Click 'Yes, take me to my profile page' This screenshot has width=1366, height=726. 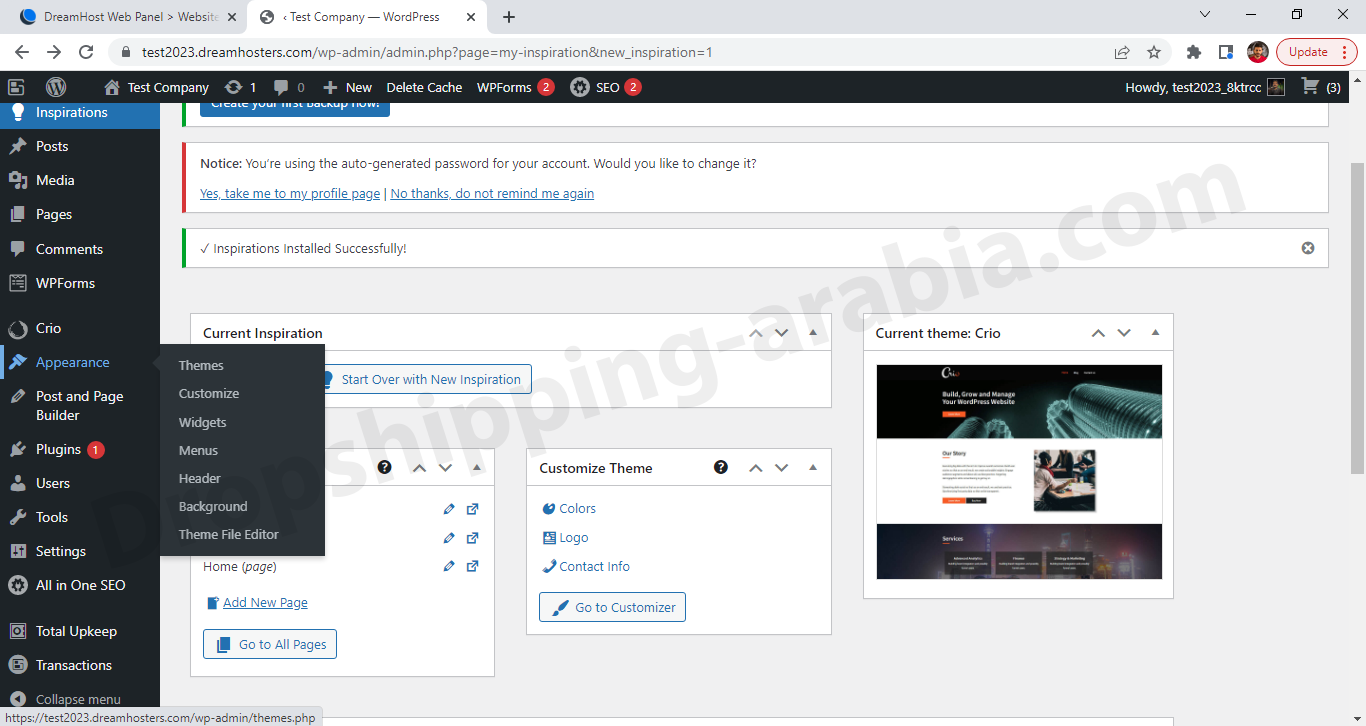(290, 193)
